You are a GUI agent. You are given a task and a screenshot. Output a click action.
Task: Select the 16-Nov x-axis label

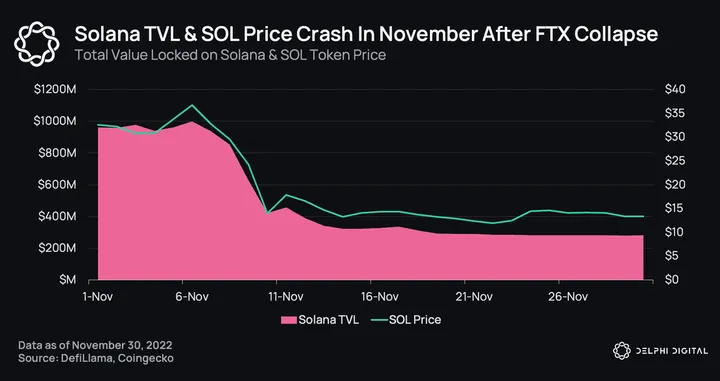coord(382,297)
